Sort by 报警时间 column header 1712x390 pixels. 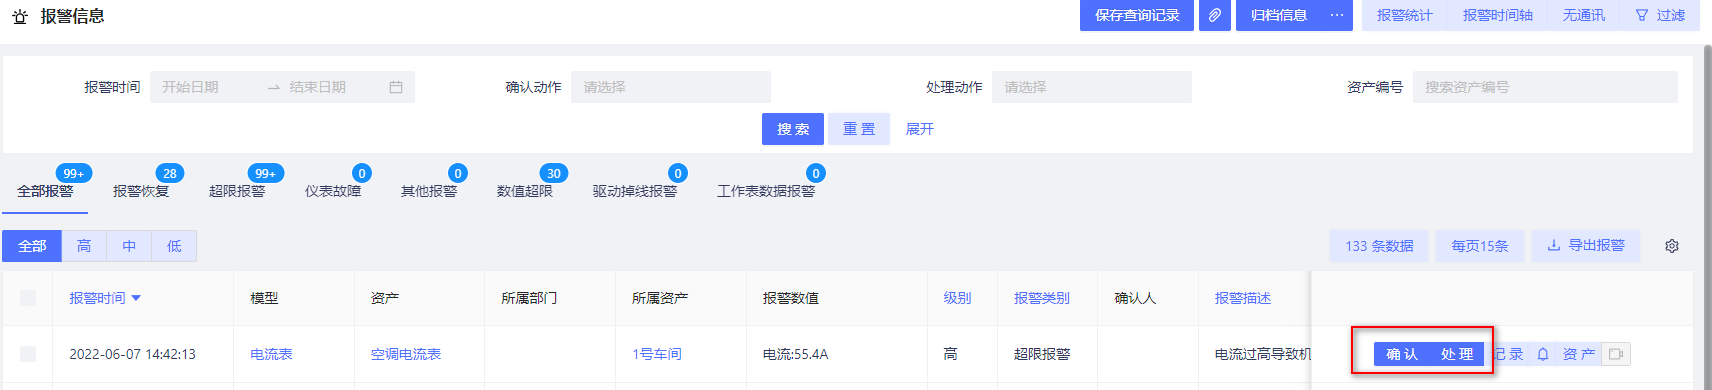pos(105,298)
